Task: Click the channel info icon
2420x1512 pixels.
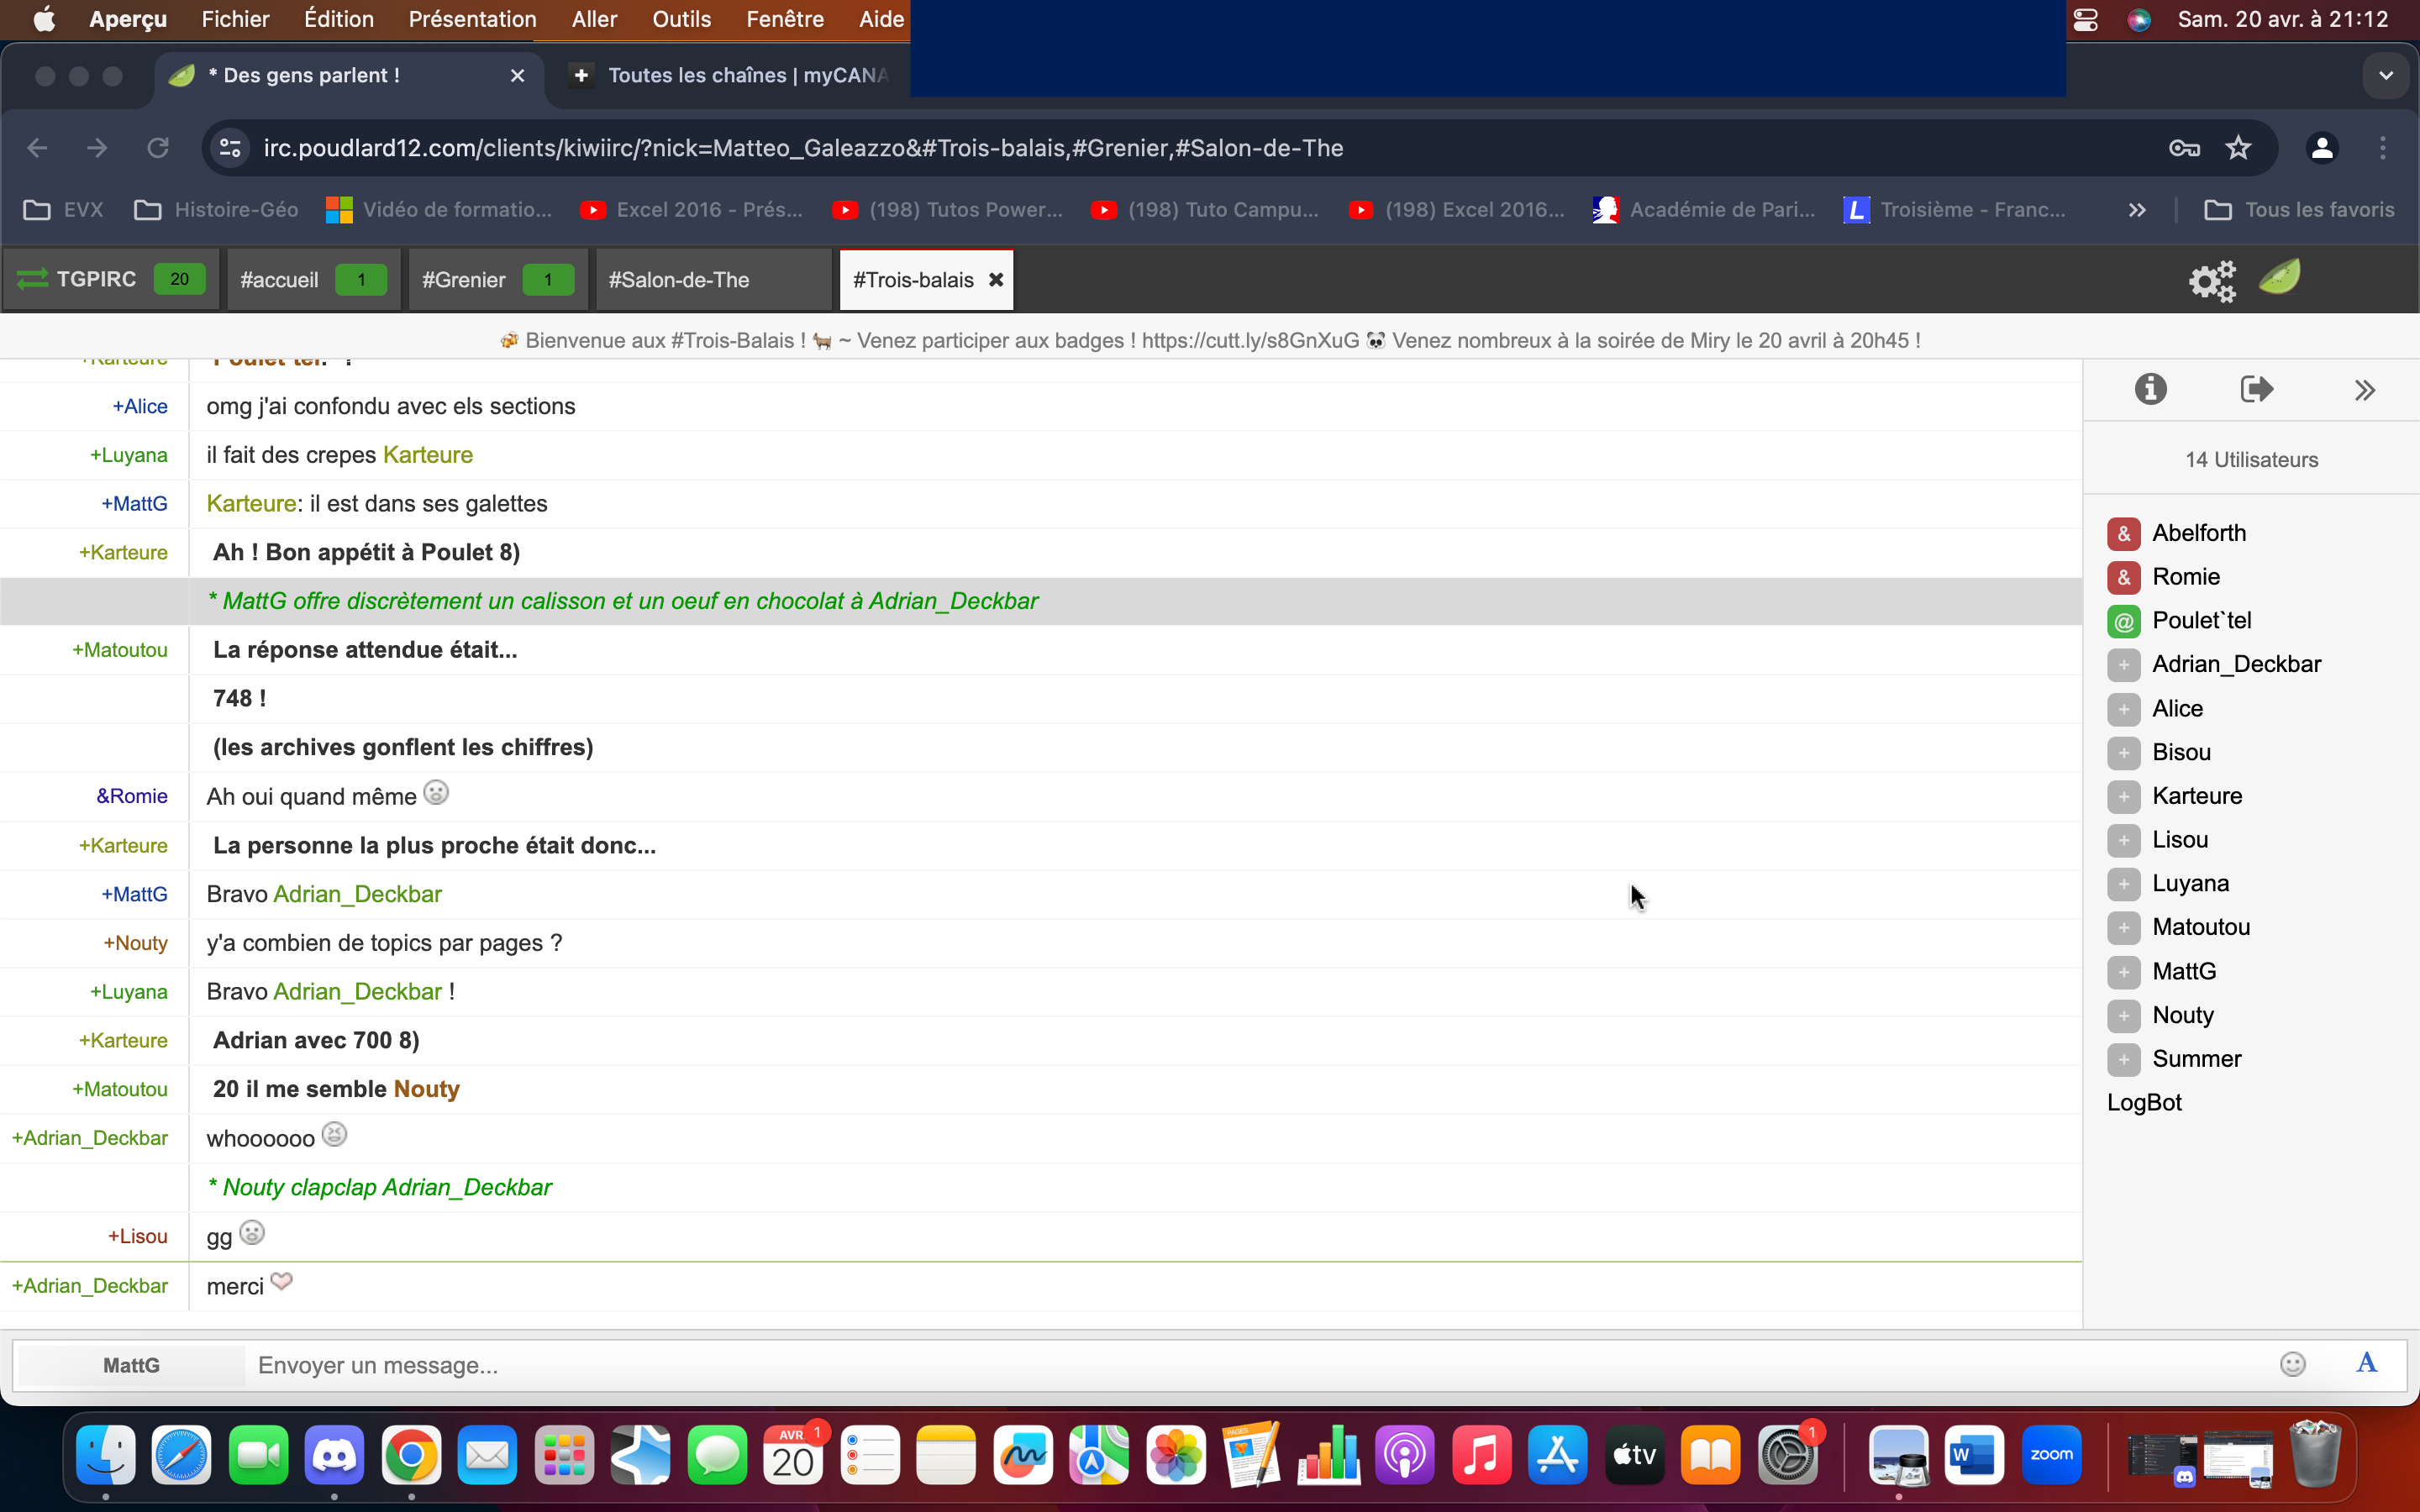Action: click(x=2150, y=389)
